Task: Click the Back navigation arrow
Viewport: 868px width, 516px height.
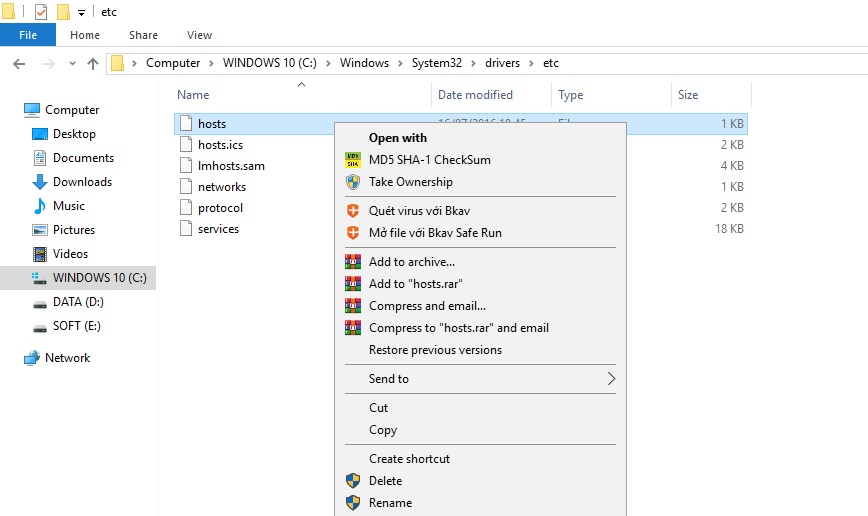Action: click(19, 64)
